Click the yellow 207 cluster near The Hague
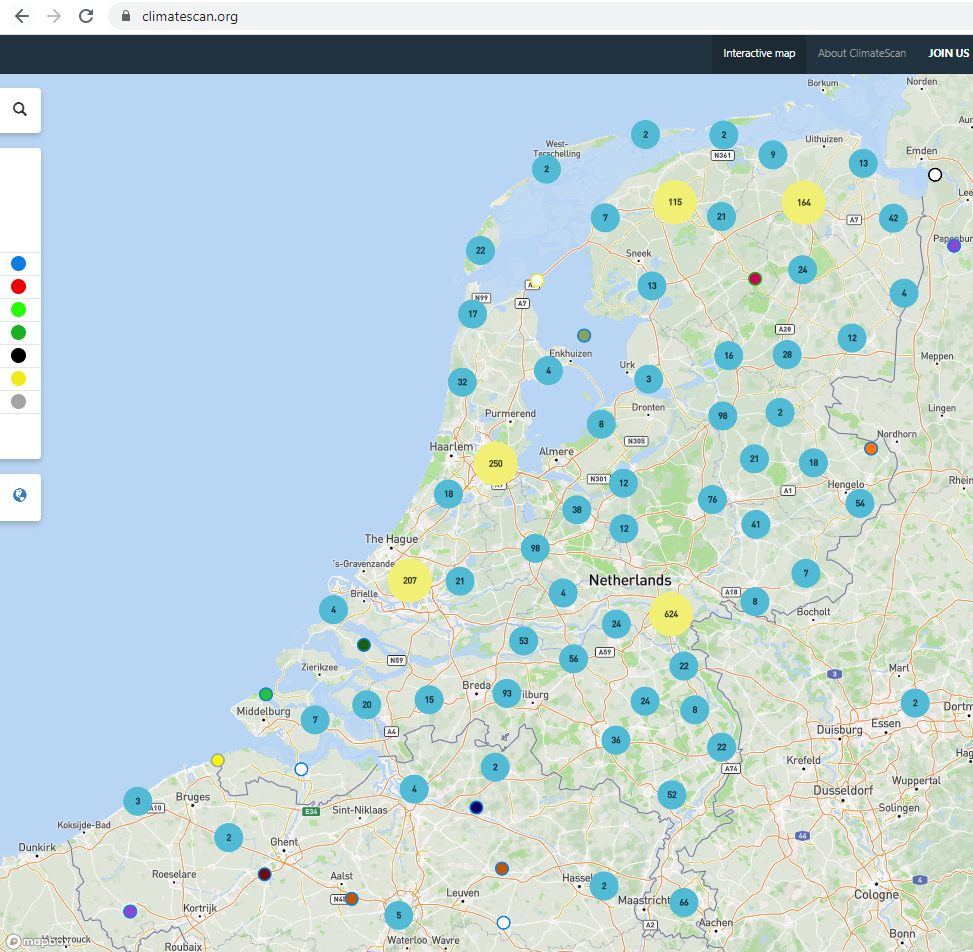Screen dimensions: 973x952 [x=409, y=581]
